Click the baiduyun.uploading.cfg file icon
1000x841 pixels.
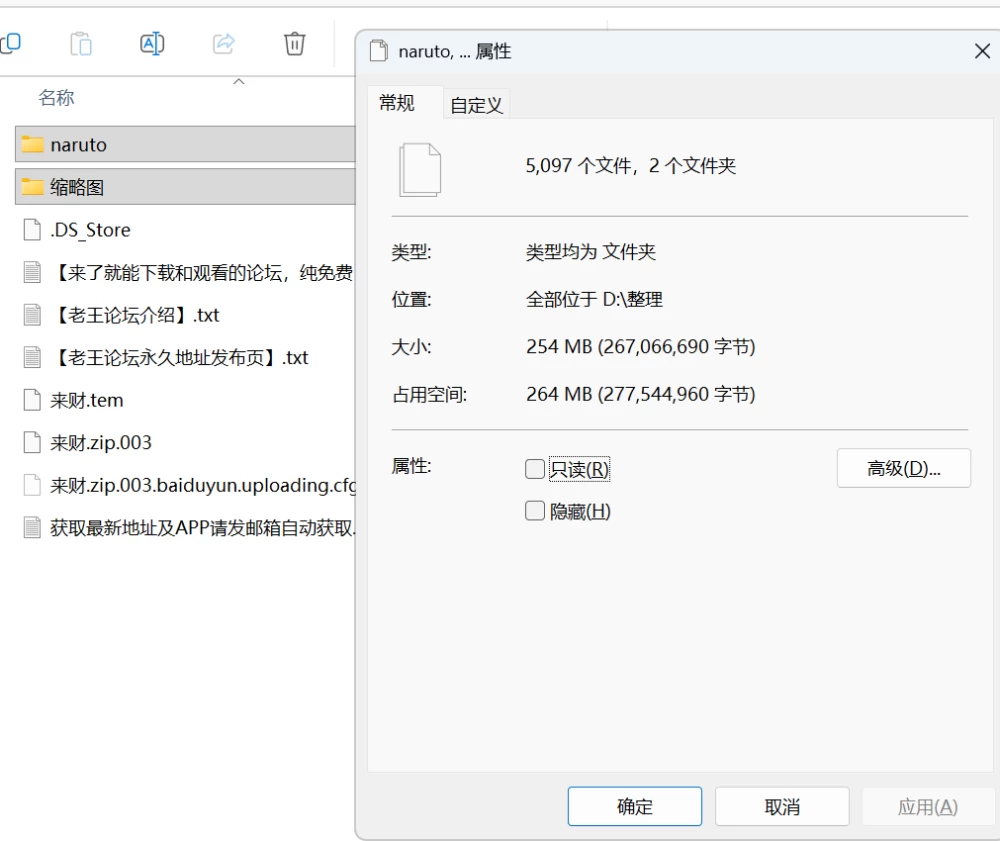pos(32,485)
